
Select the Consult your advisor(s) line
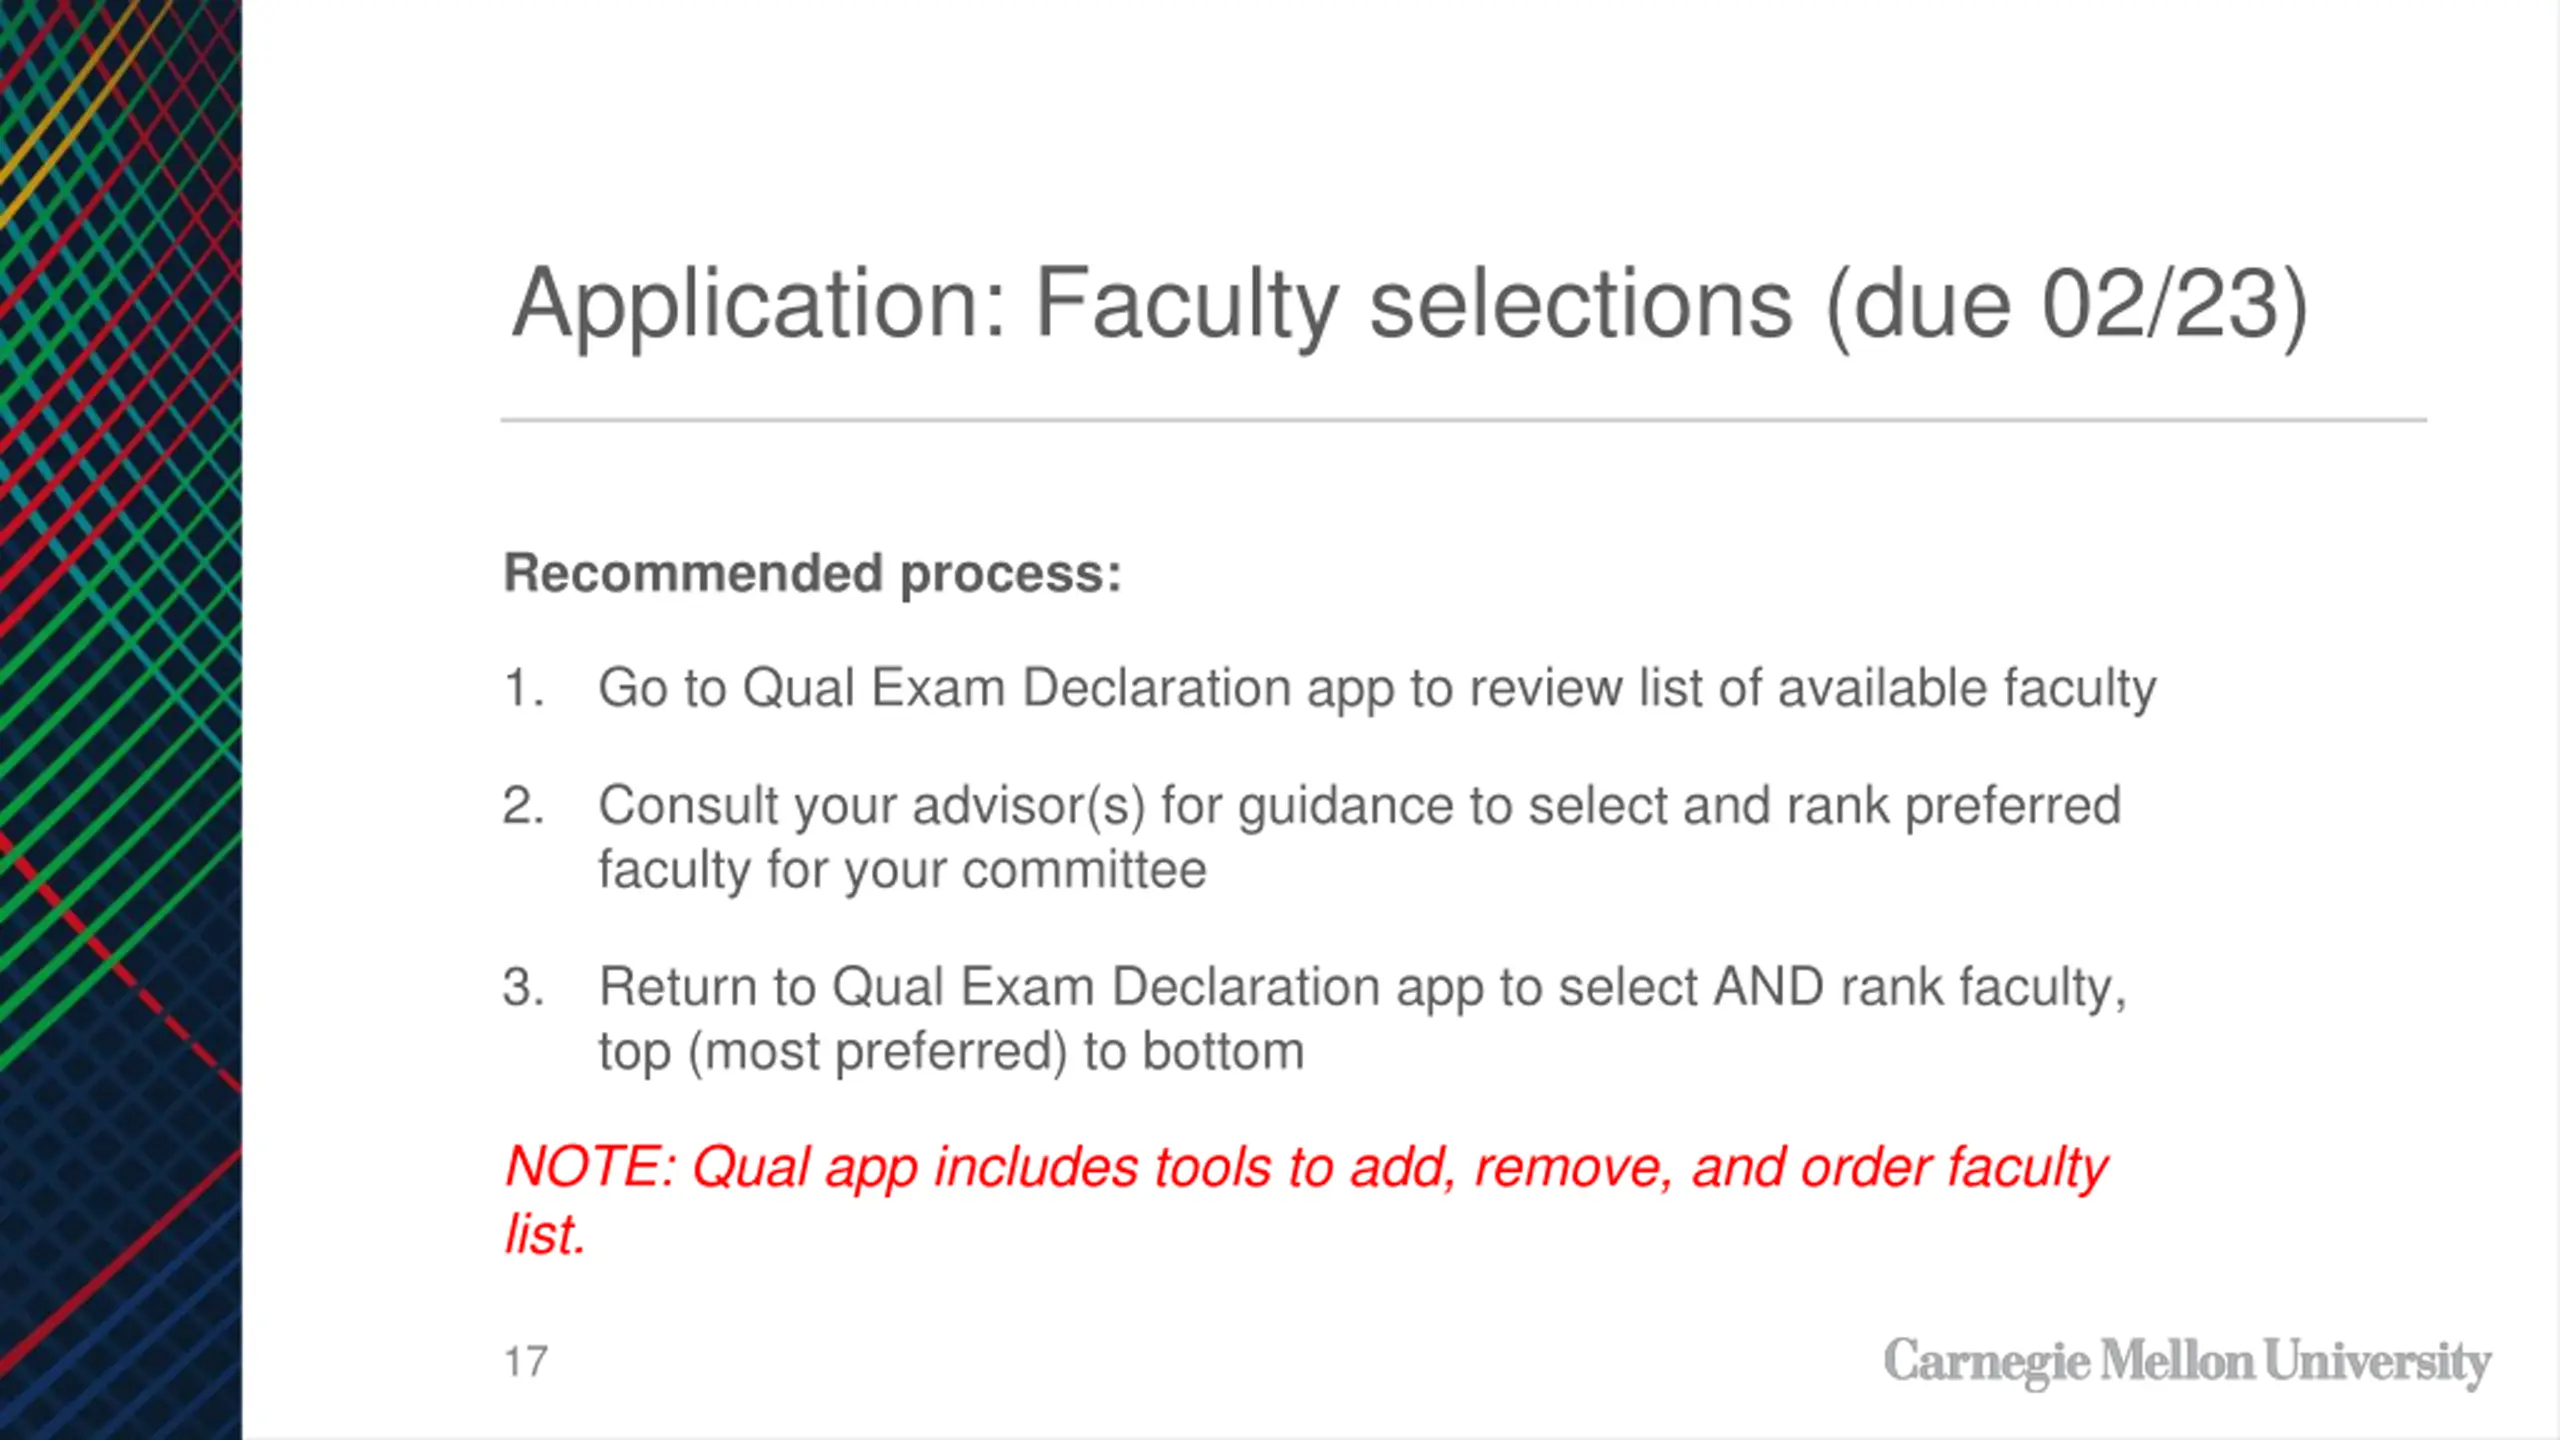[x=1360, y=807]
